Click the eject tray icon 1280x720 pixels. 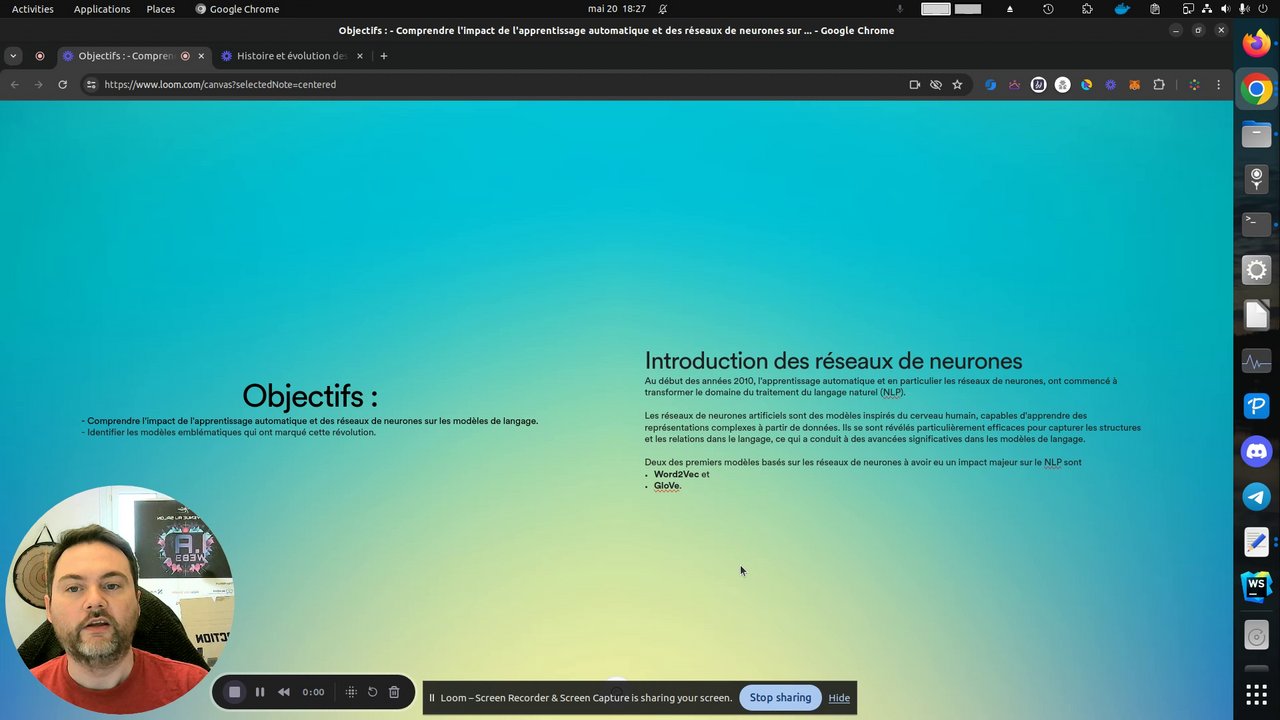pos(1010,9)
